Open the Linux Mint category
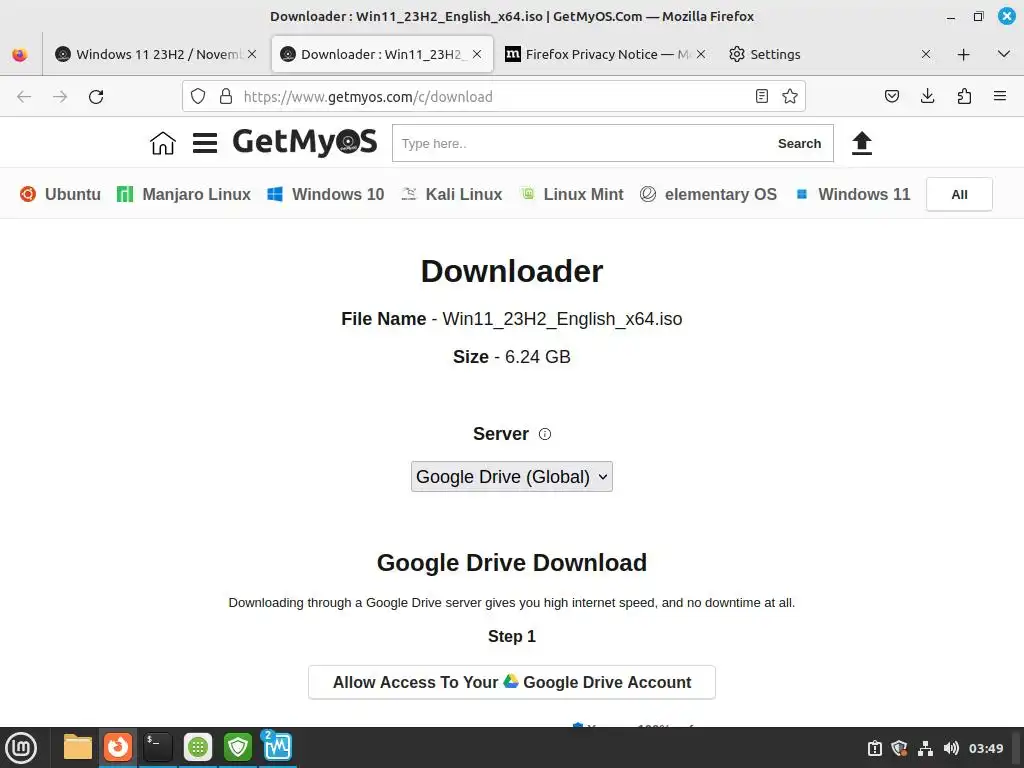The width and height of the screenshot is (1024, 768). click(571, 194)
